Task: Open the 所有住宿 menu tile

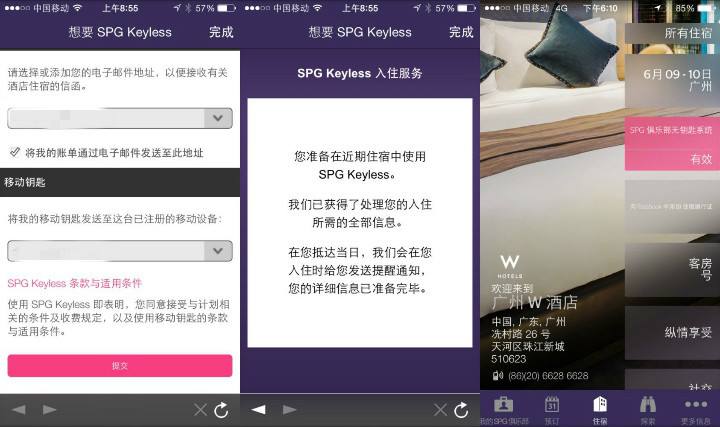Action: pyautogui.click(x=672, y=33)
